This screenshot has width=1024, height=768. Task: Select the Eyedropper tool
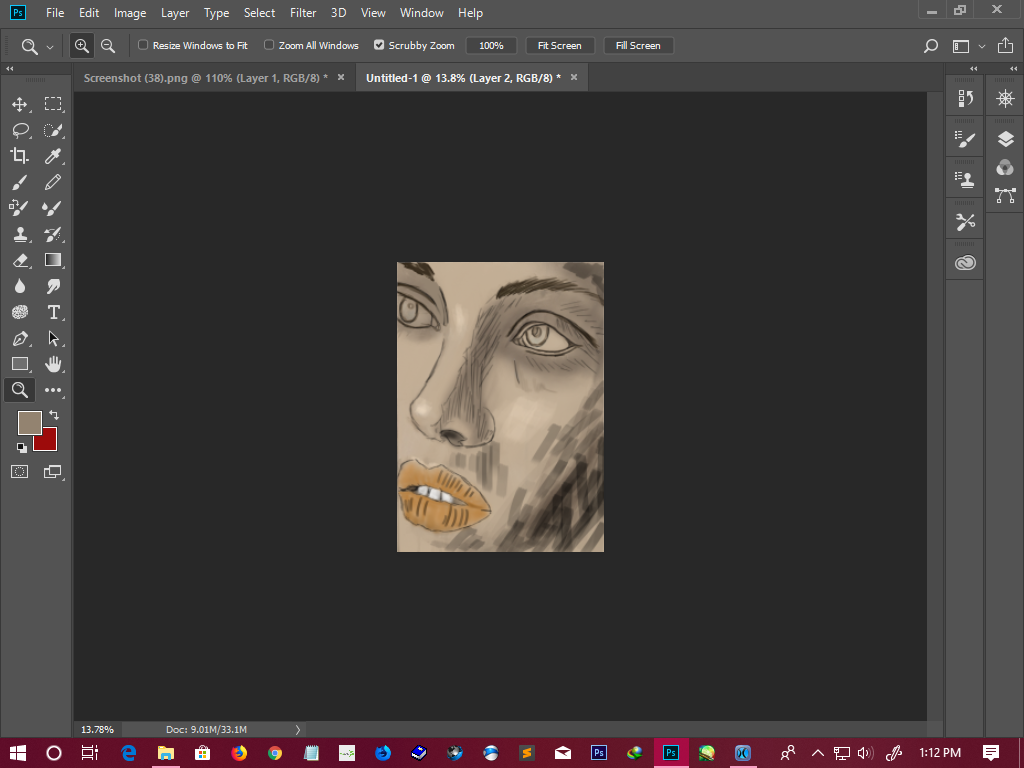click(53, 156)
